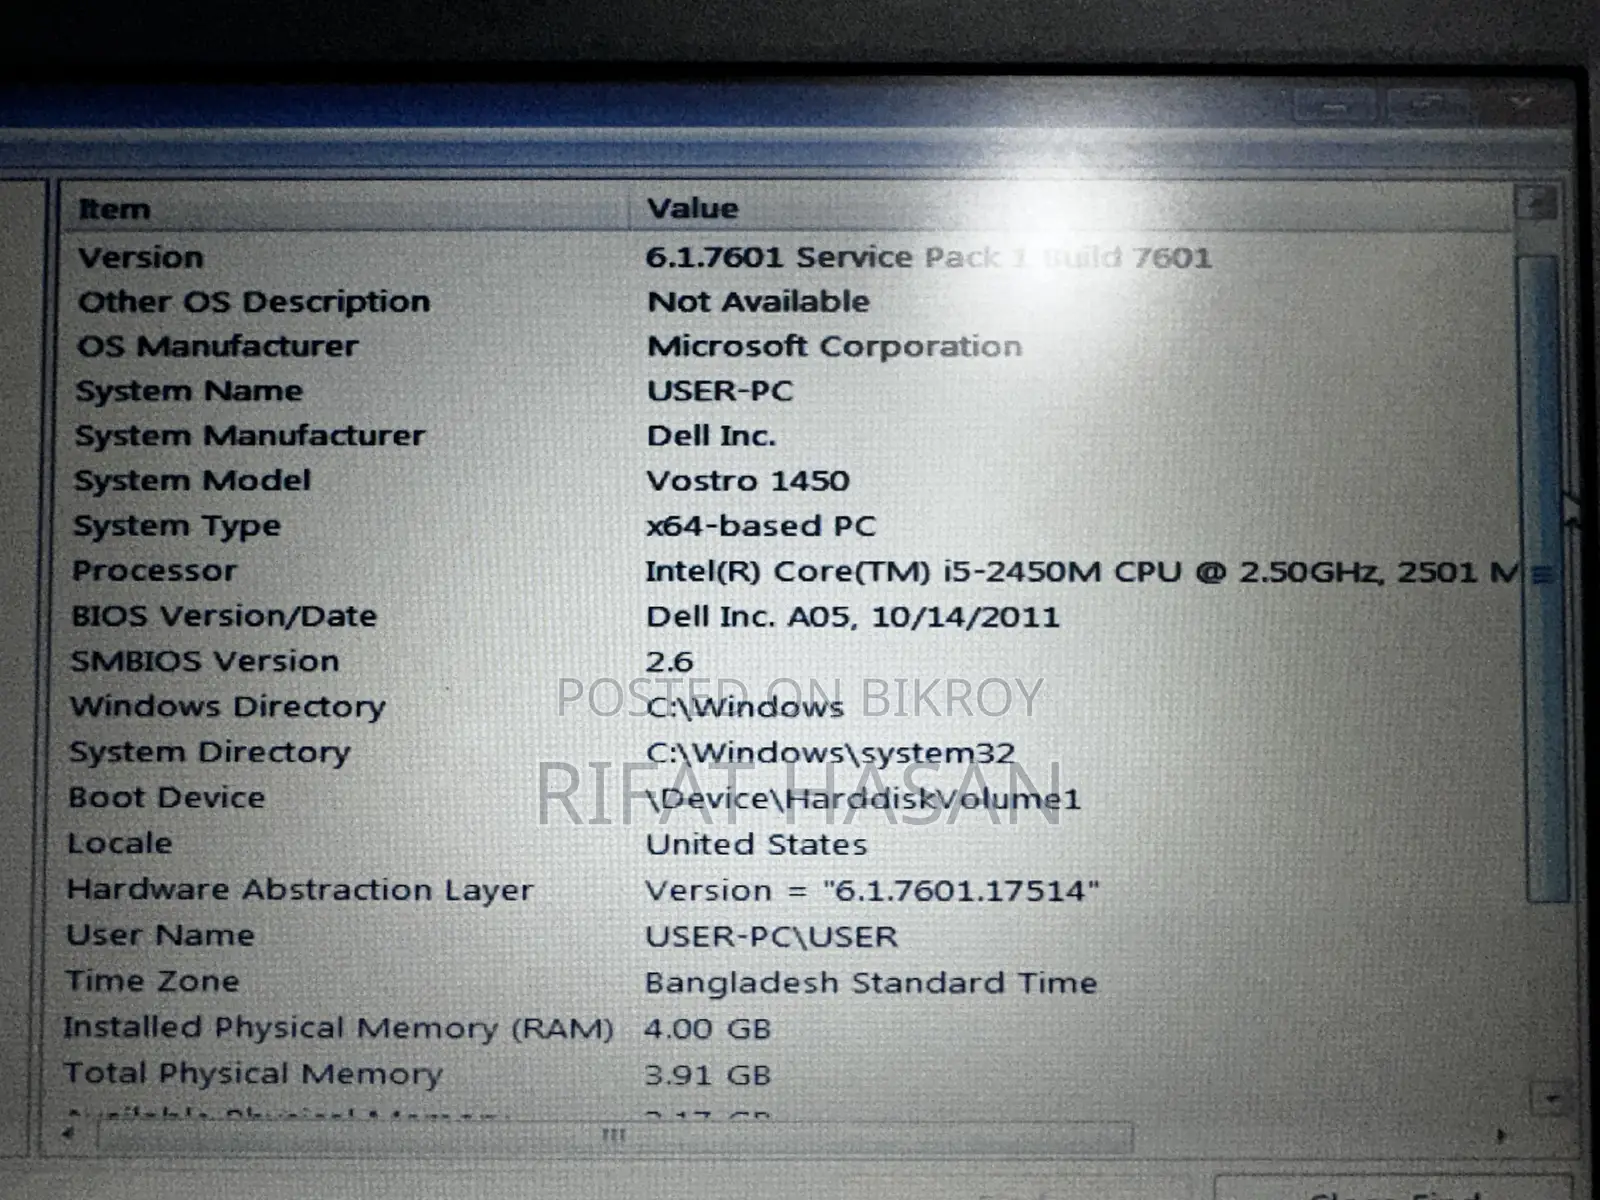This screenshot has width=1600, height=1200.
Task: Select the System Model row
Action: point(192,481)
